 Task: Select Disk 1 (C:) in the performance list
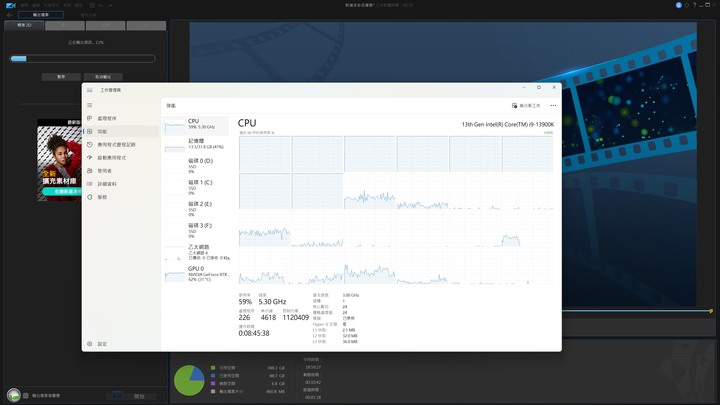(x=196, y=187)
